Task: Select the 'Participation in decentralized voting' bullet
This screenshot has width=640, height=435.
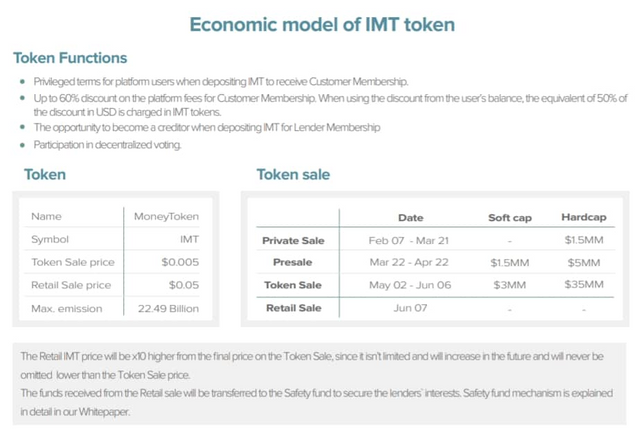Action: coord(108,145)
